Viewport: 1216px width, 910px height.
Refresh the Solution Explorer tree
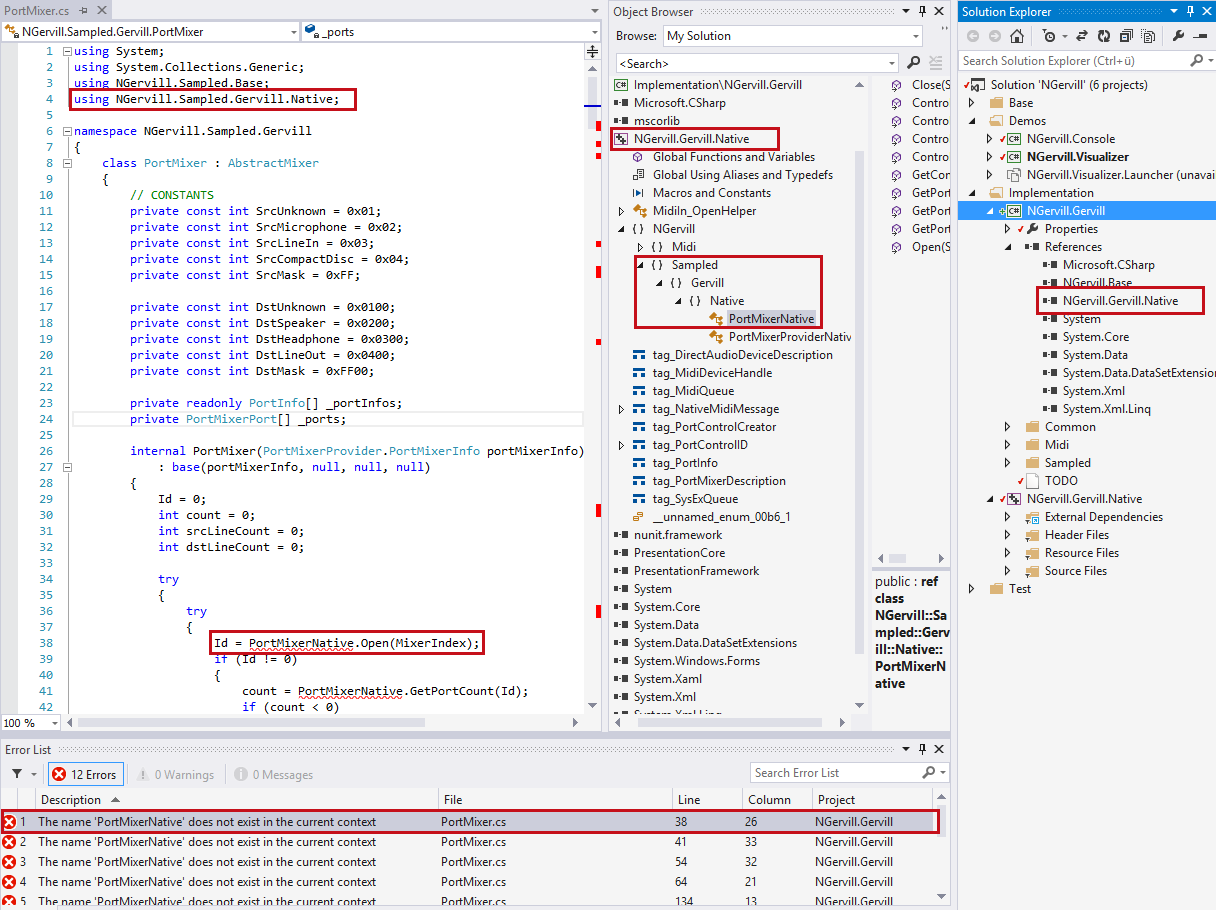1104,36
